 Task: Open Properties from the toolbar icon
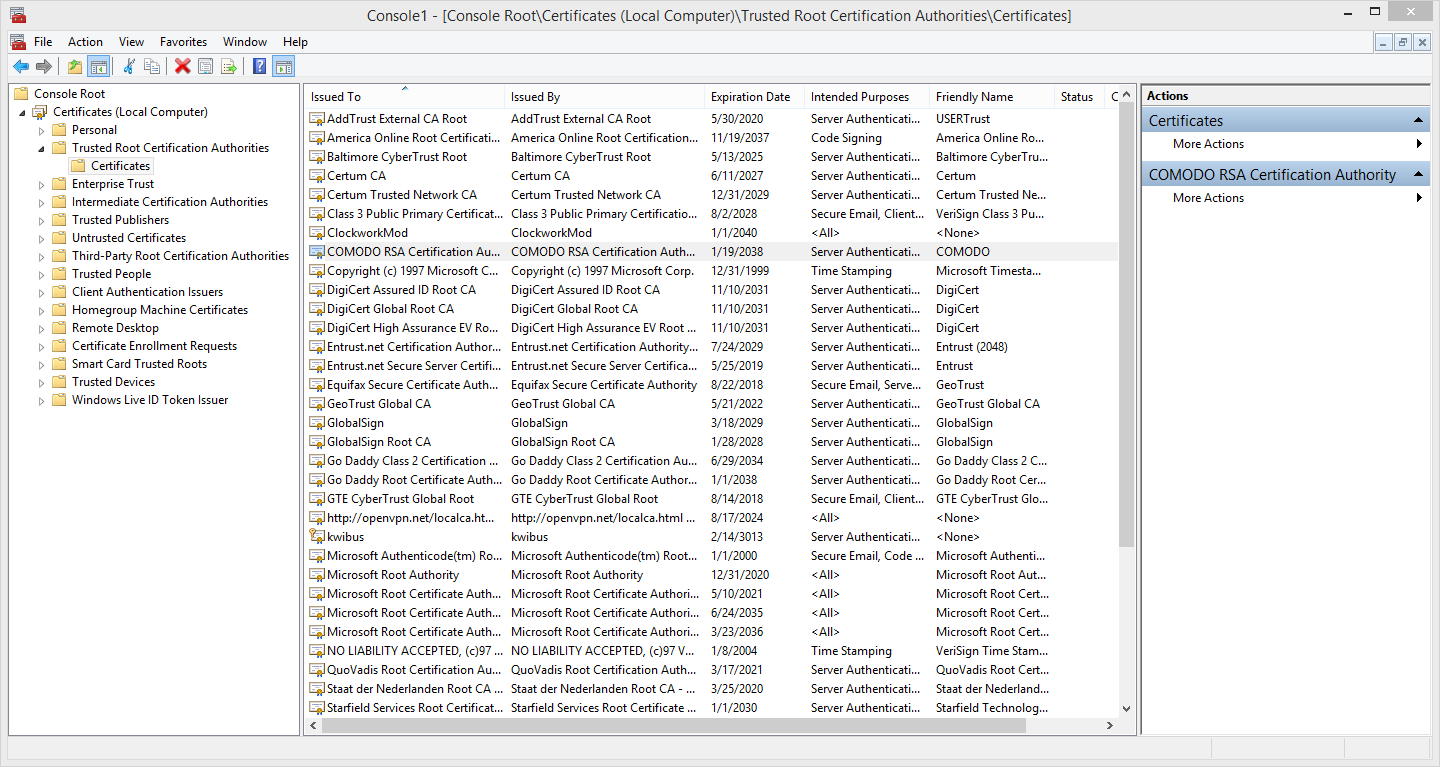click(x=206, y=66)
